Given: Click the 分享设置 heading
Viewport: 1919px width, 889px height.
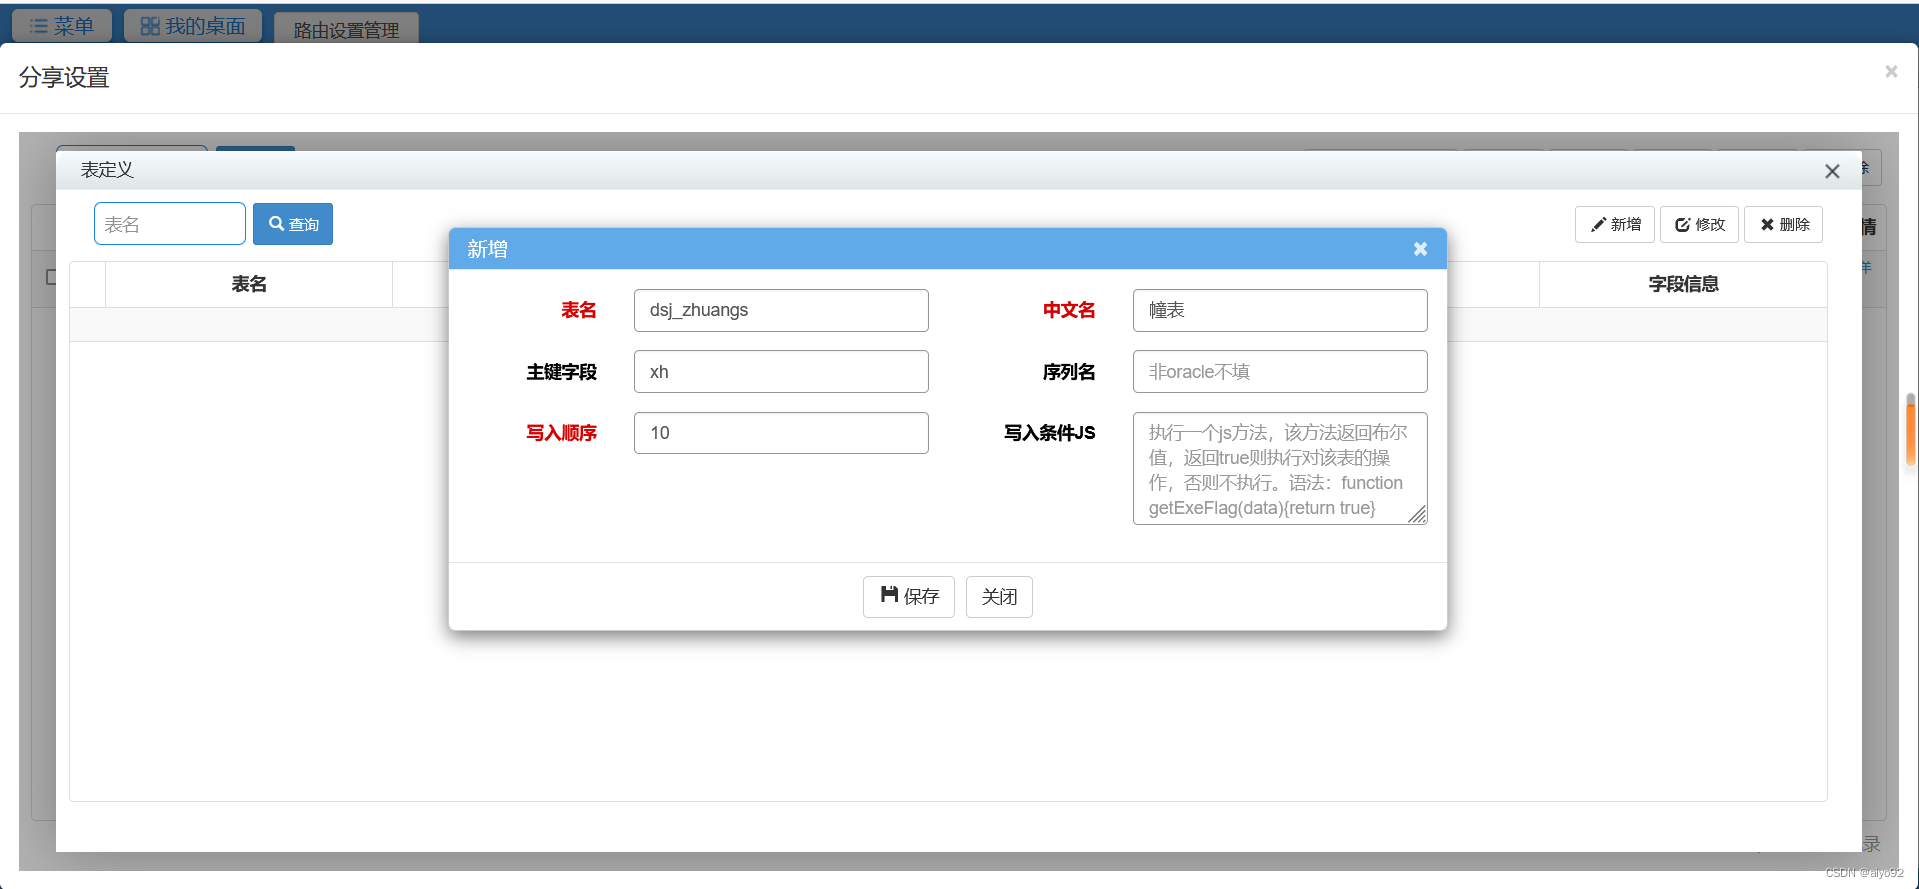Looking at the screenshot, I should click(64, 77).
